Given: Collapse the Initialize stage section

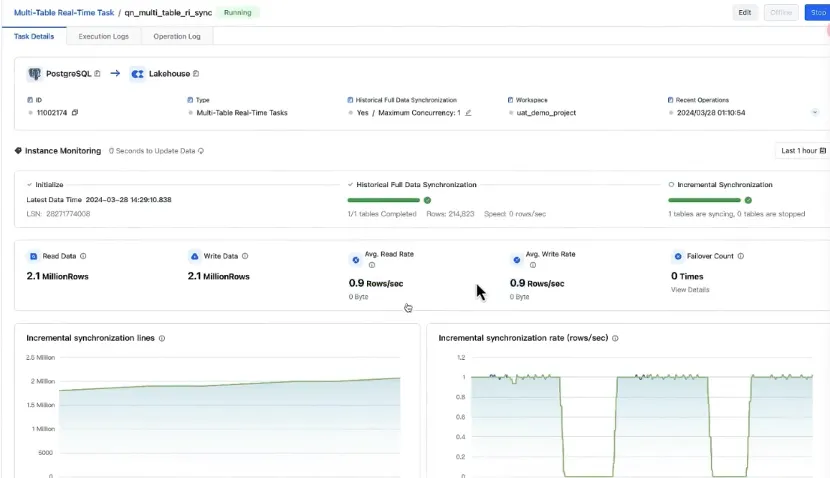Looking at the screenshot, I should click(30, 185).
